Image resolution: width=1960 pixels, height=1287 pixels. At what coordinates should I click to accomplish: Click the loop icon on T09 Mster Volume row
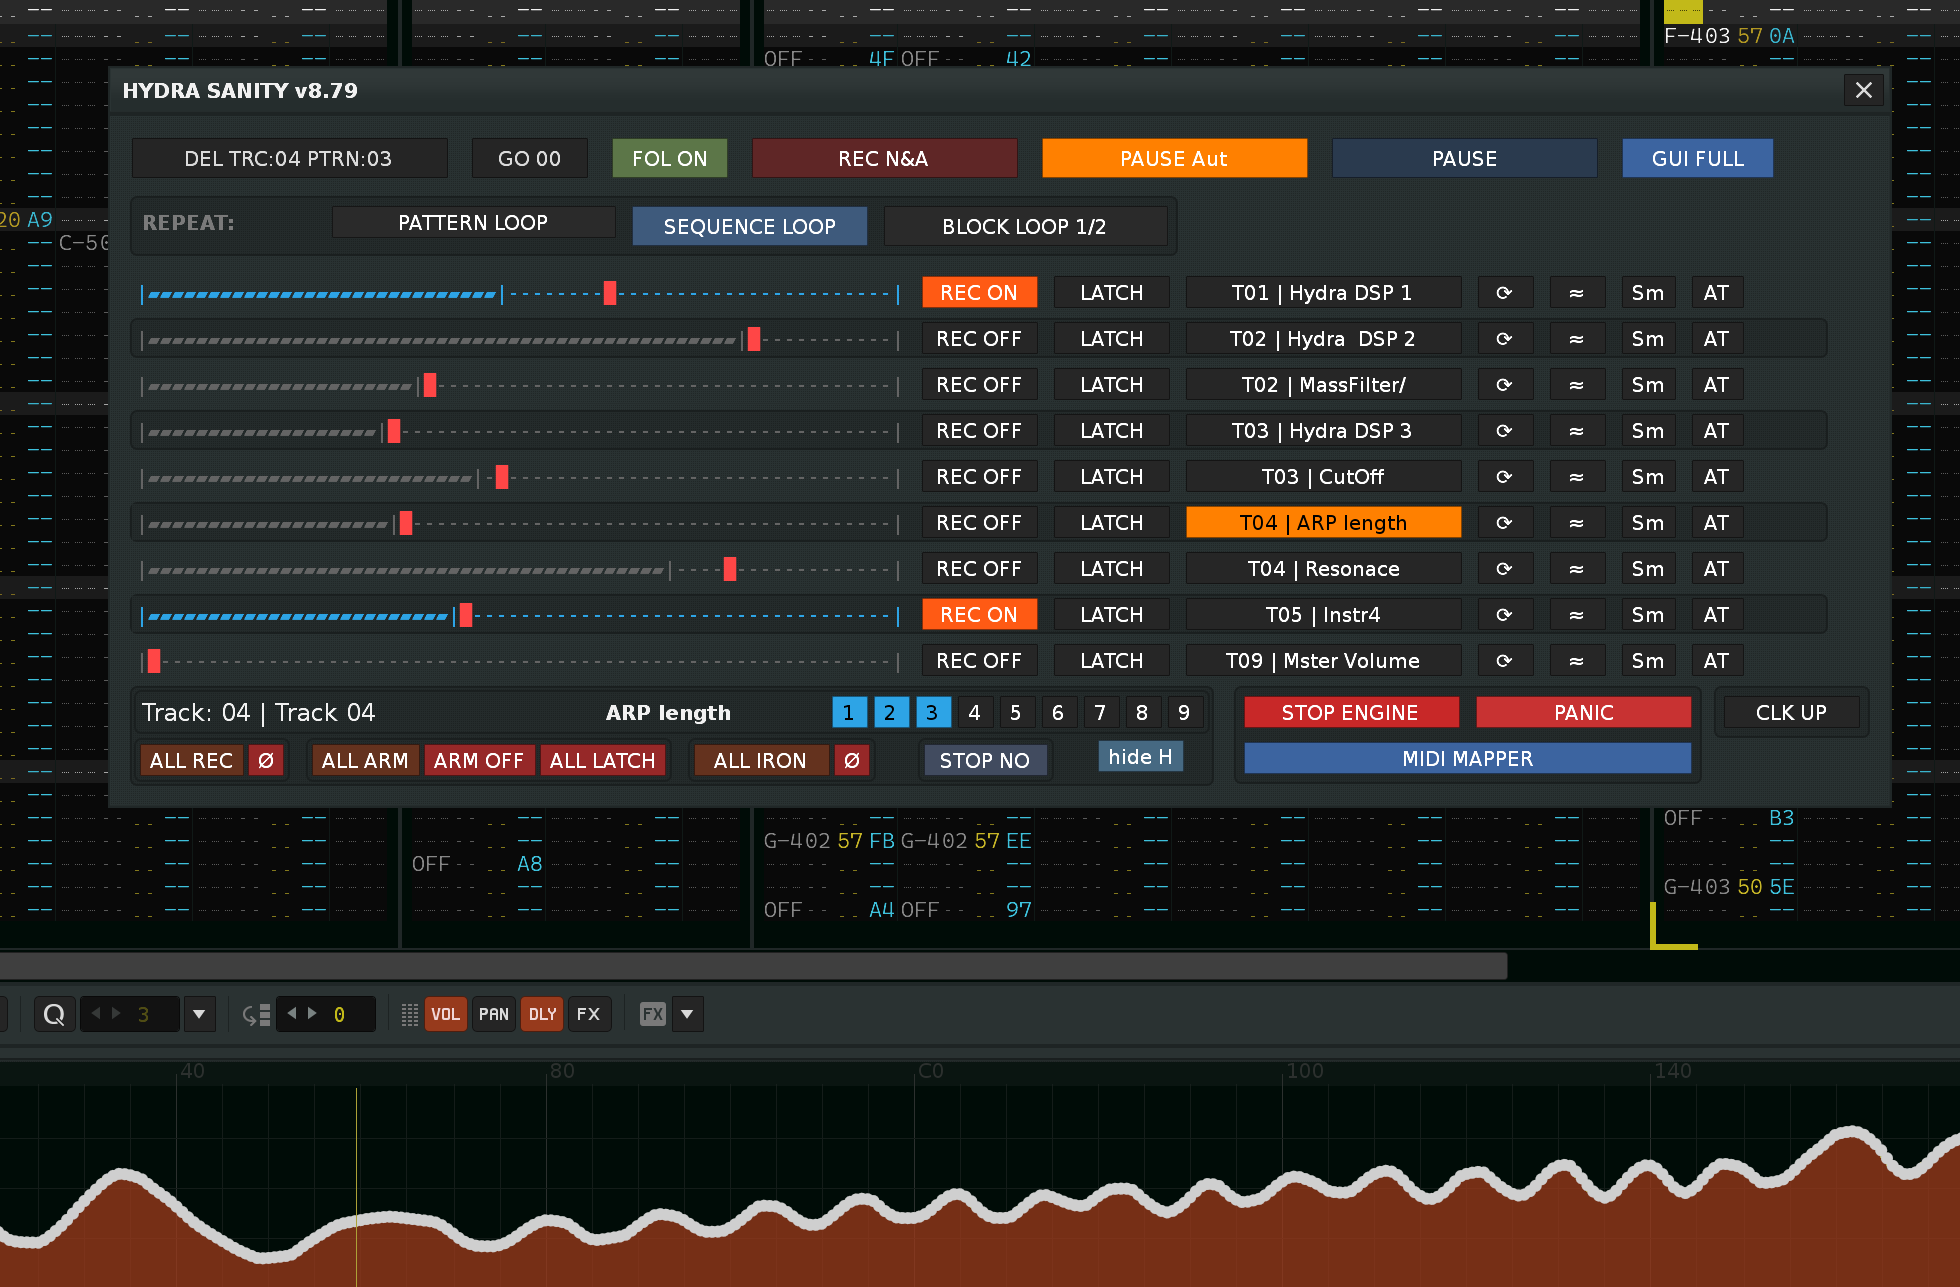(x=1504, y=661)
